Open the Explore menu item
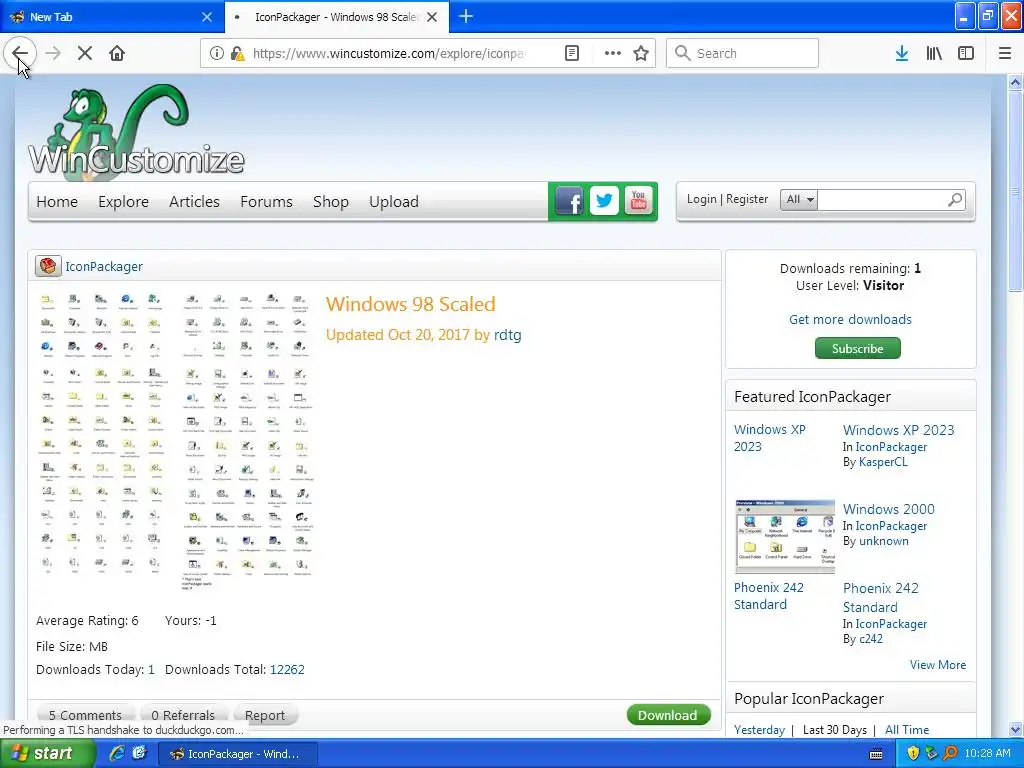 point(123,202)
